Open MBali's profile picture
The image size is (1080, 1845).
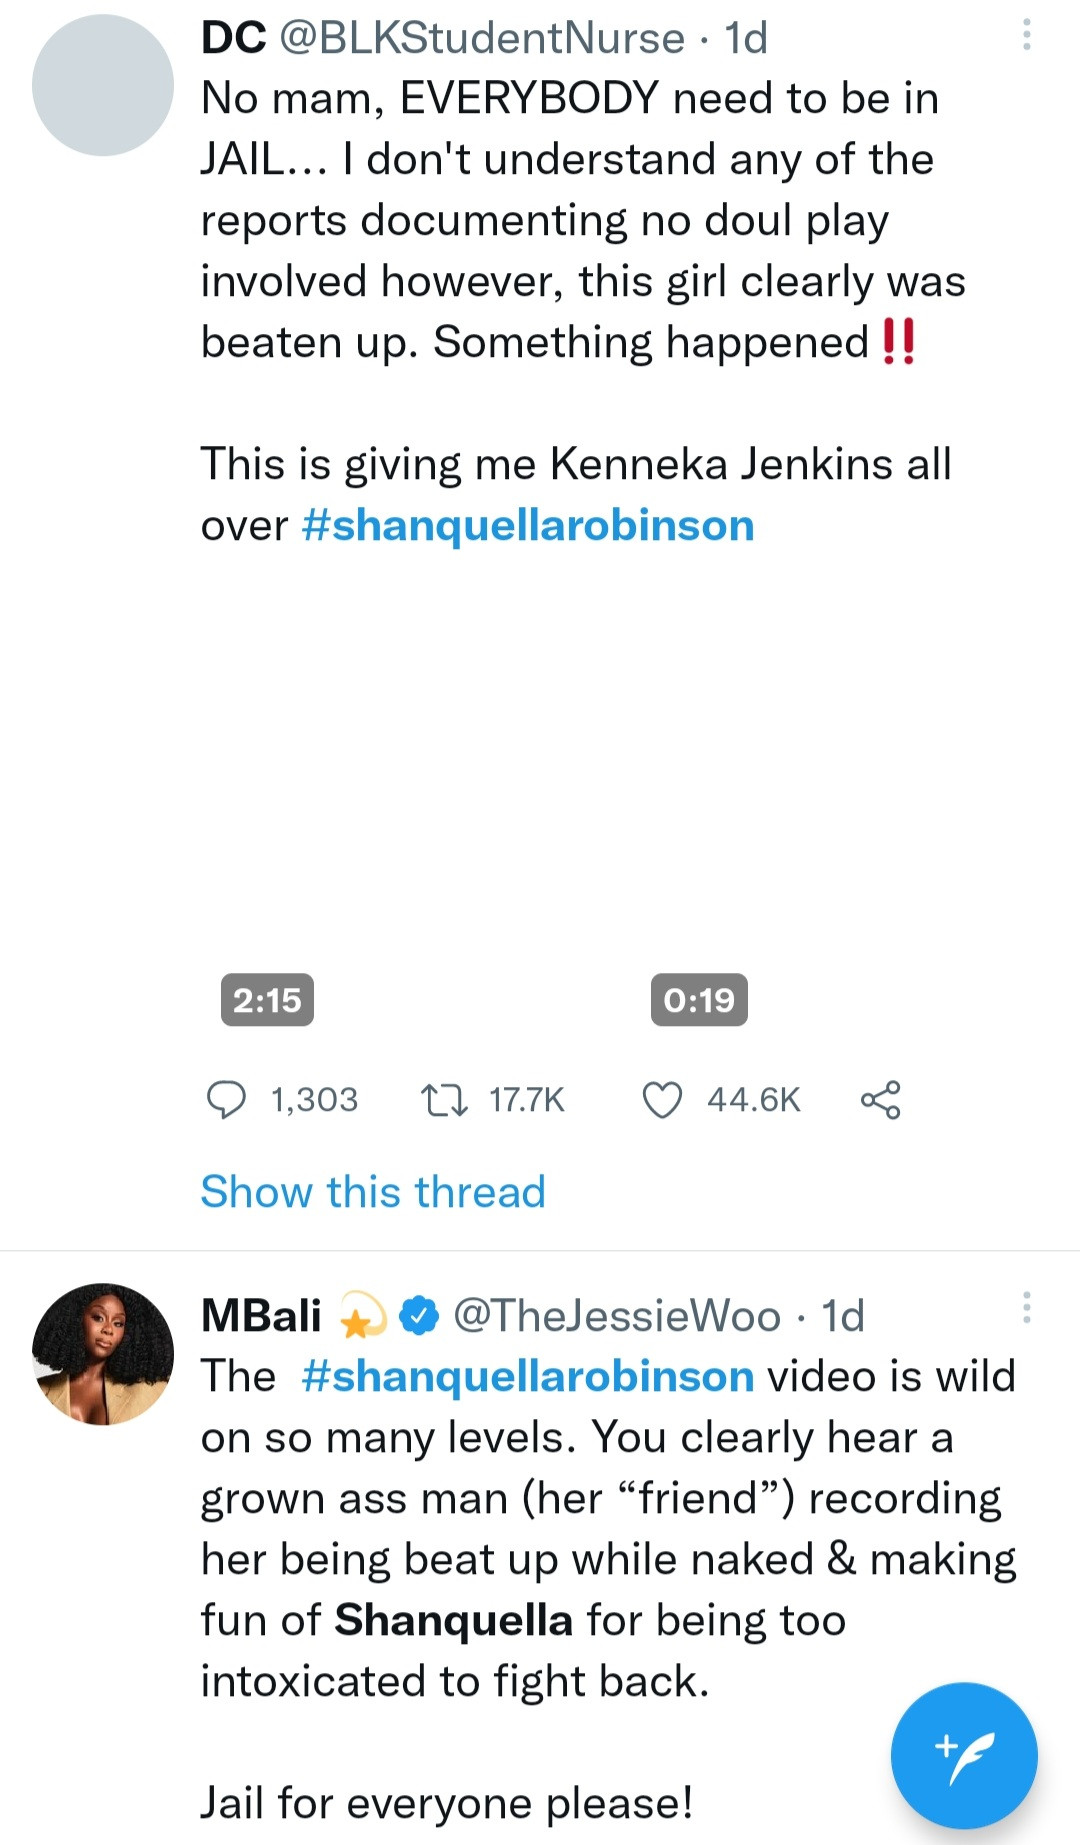coord(103,1354)
